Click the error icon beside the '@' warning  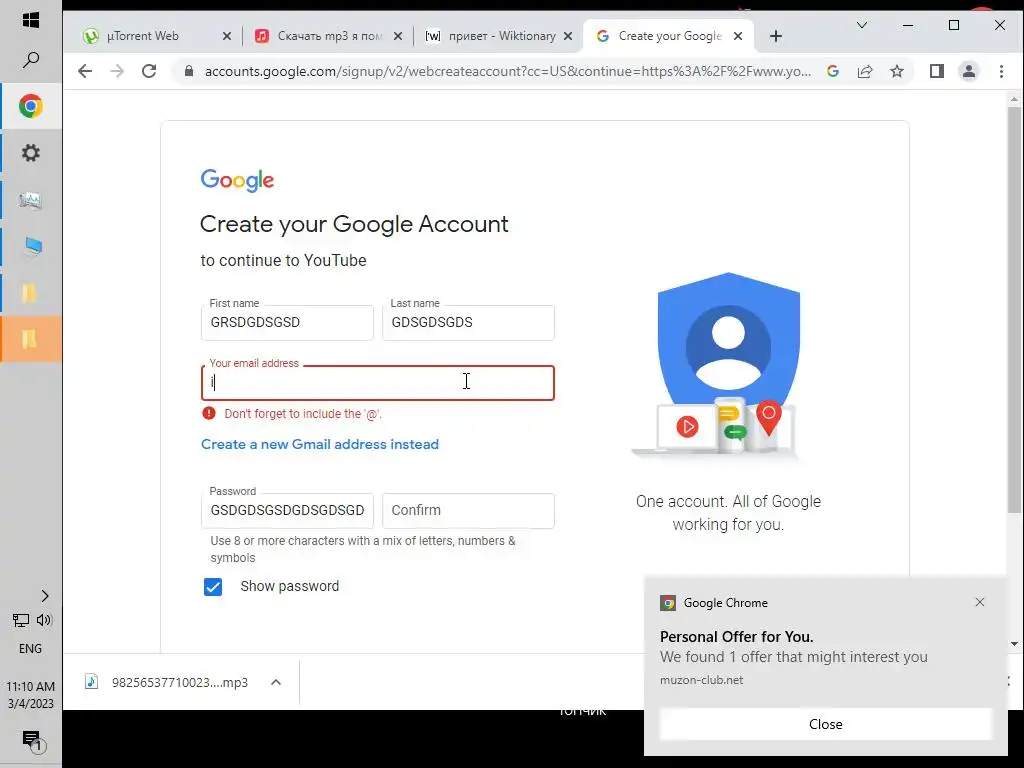tap(209, 413)
